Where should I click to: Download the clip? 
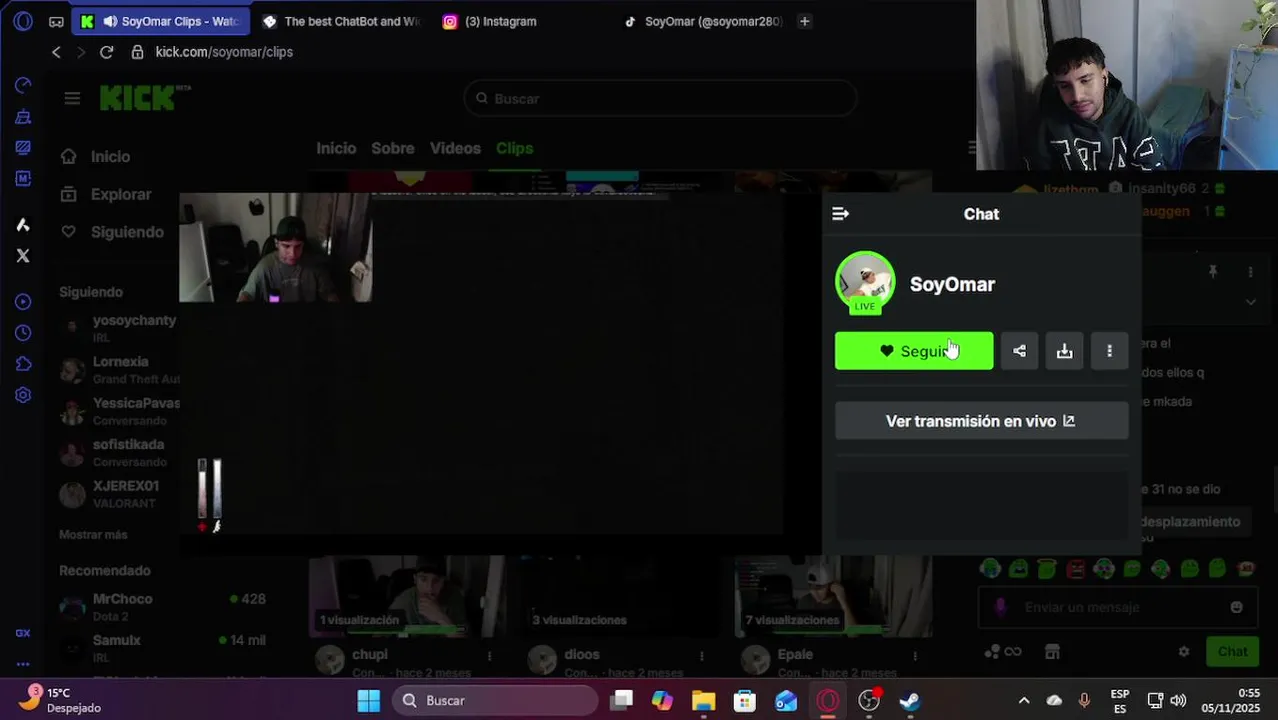[1064, 351]
